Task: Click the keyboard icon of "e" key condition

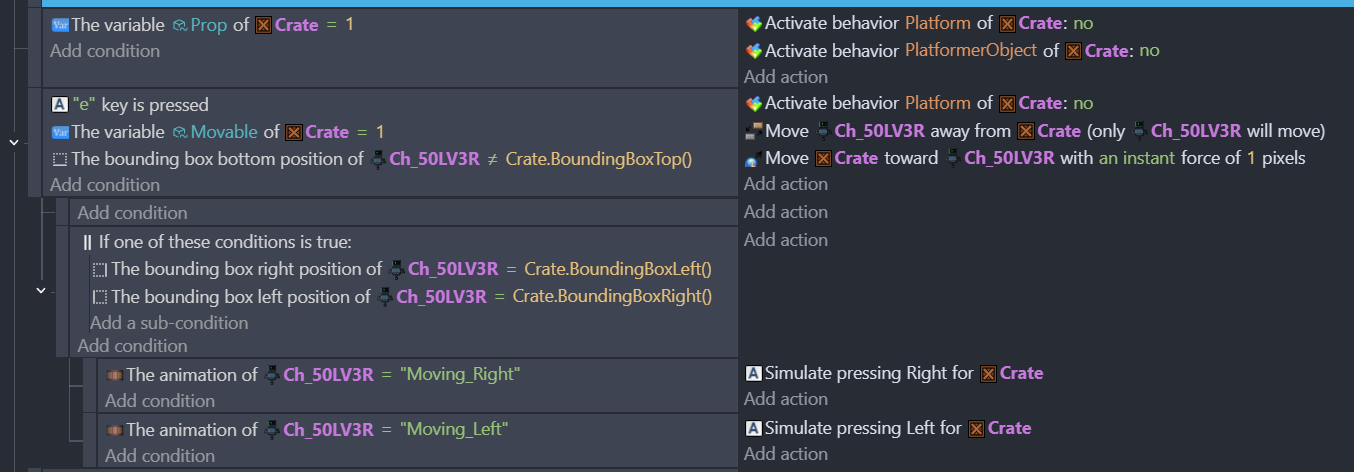Action: point(59,104)
